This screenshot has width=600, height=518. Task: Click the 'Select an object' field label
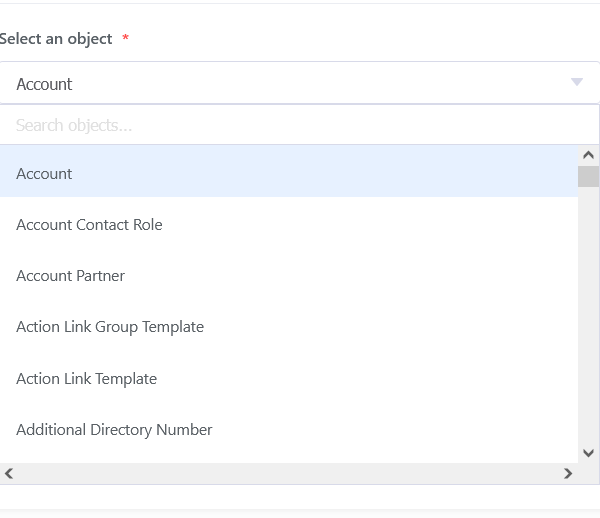[56, 39]
